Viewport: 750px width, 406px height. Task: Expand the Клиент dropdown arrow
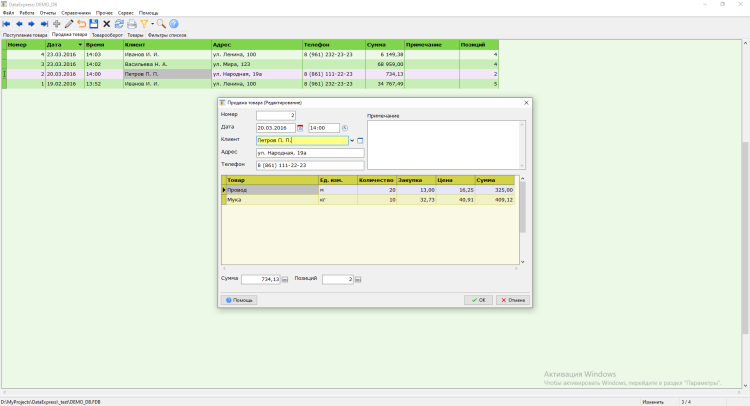[352, 141]
